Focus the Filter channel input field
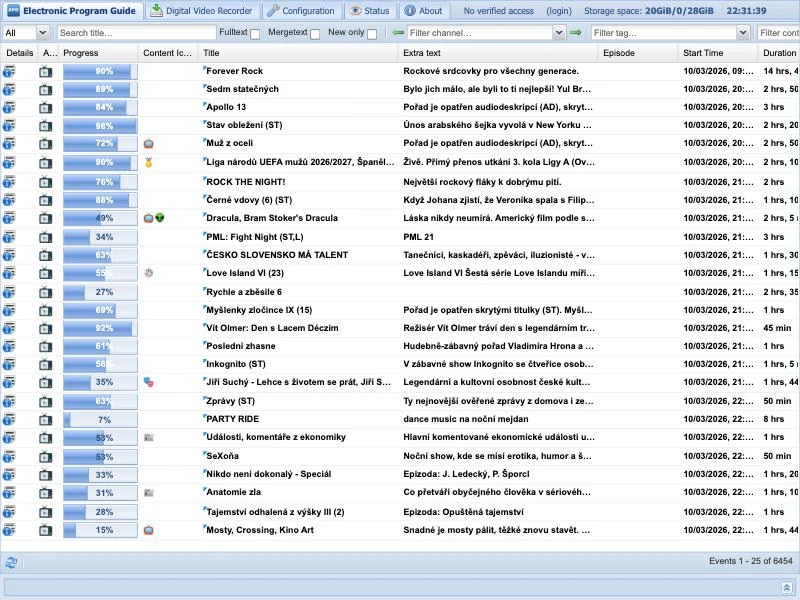This screenshot has height=600, width=800. [480, 33]
